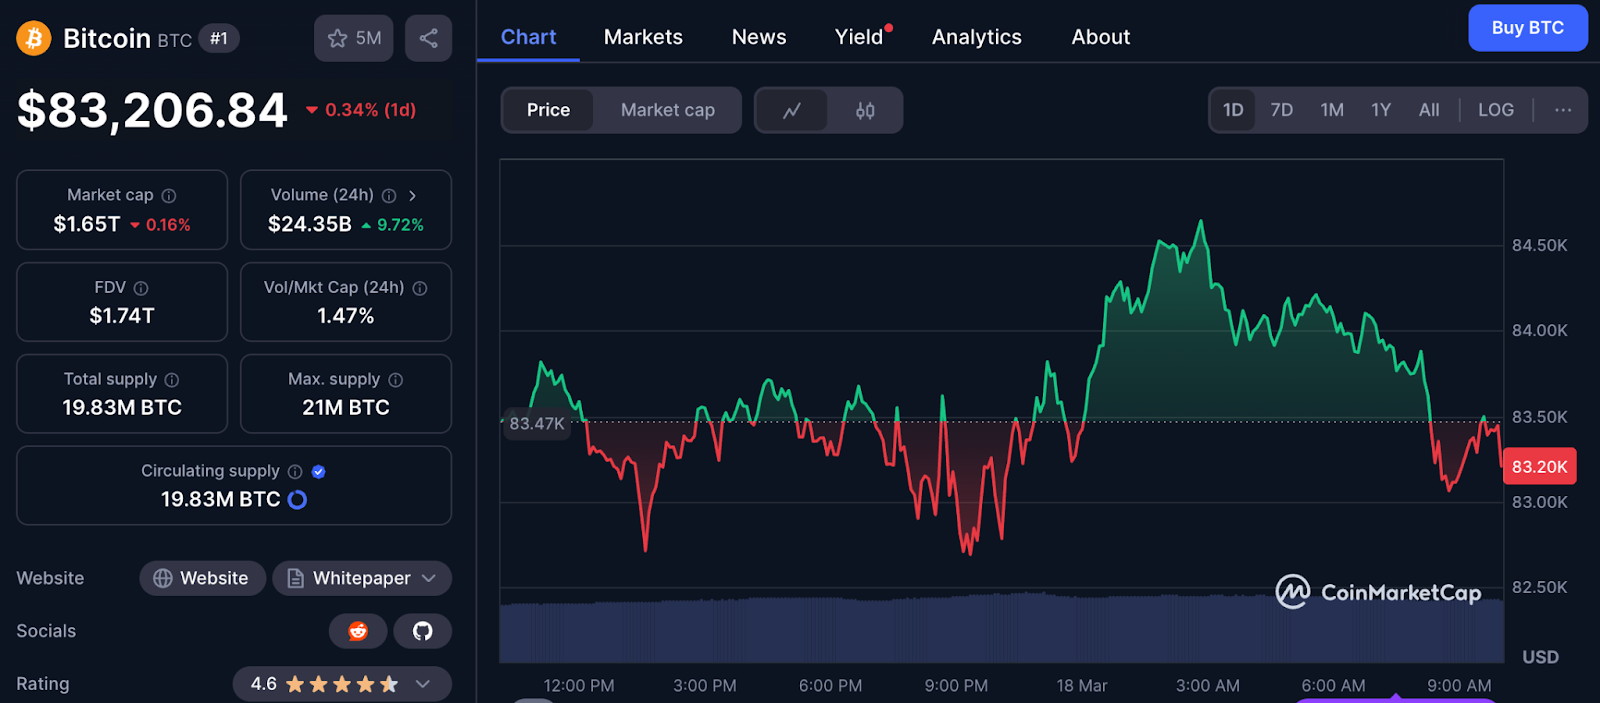Switch to the Markets tab
Image resolution: width=1600 pixels, height=703 pixels.
pyautogui.click(x=643, y=37)
